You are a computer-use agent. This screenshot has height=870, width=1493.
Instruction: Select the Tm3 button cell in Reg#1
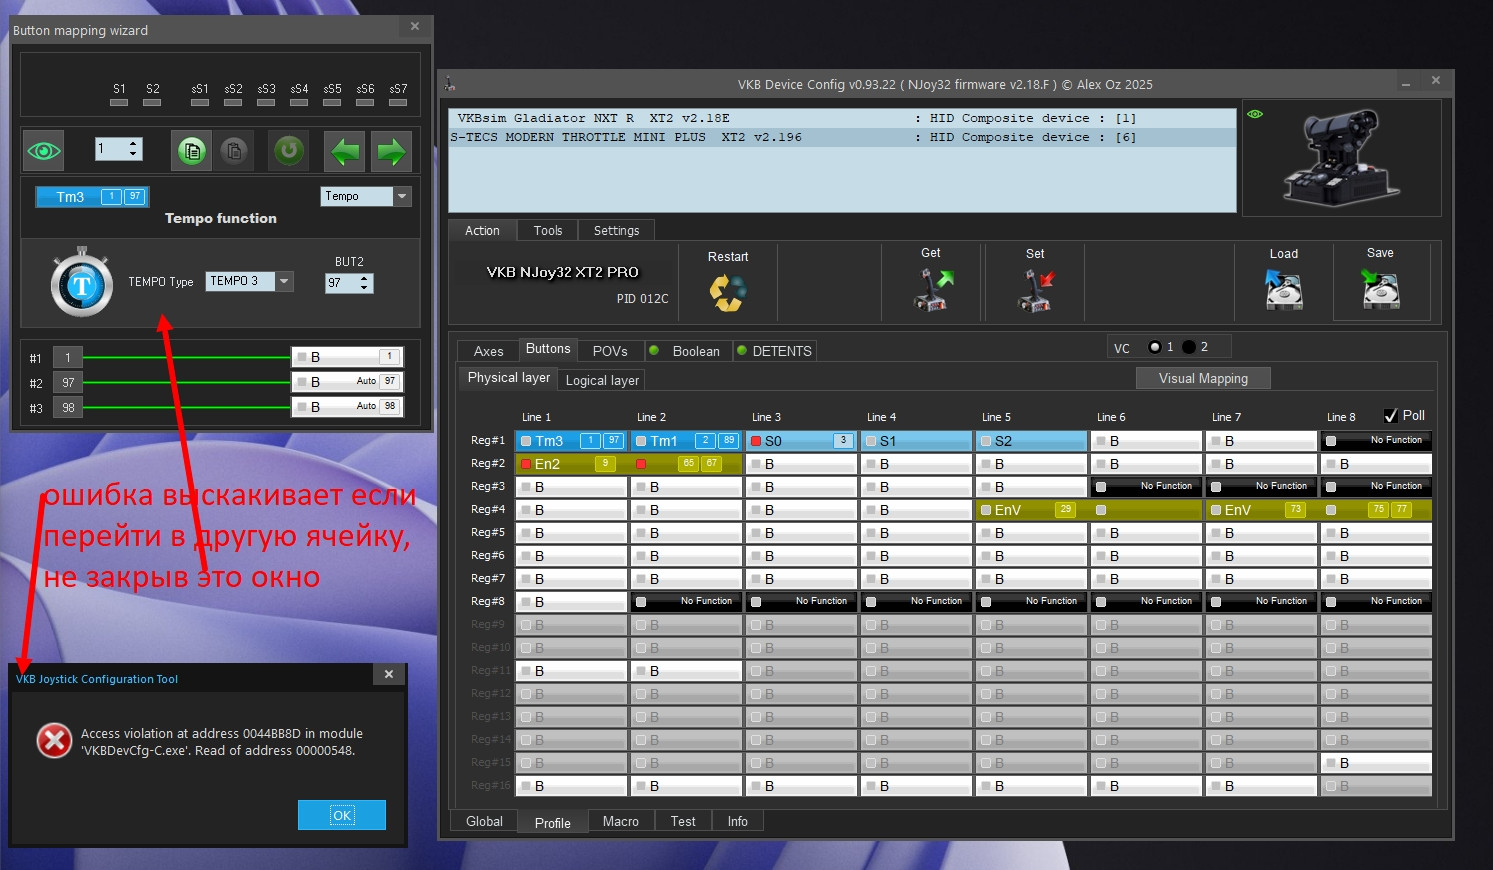[571, 441]
